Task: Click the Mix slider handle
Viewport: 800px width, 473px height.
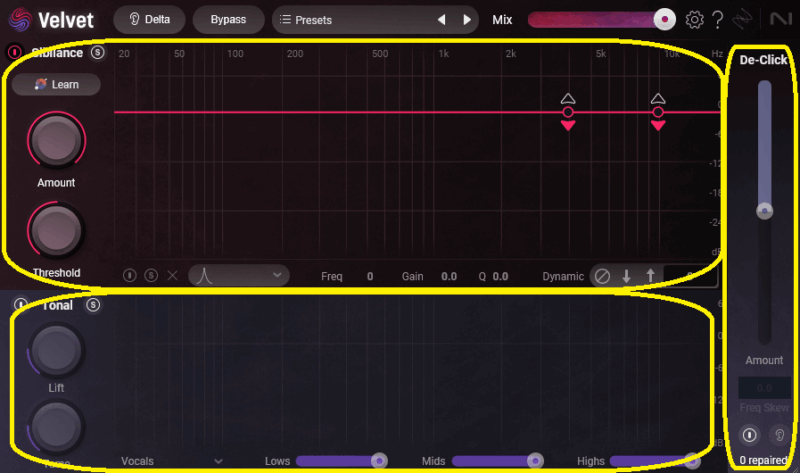Action: point(664,19)
